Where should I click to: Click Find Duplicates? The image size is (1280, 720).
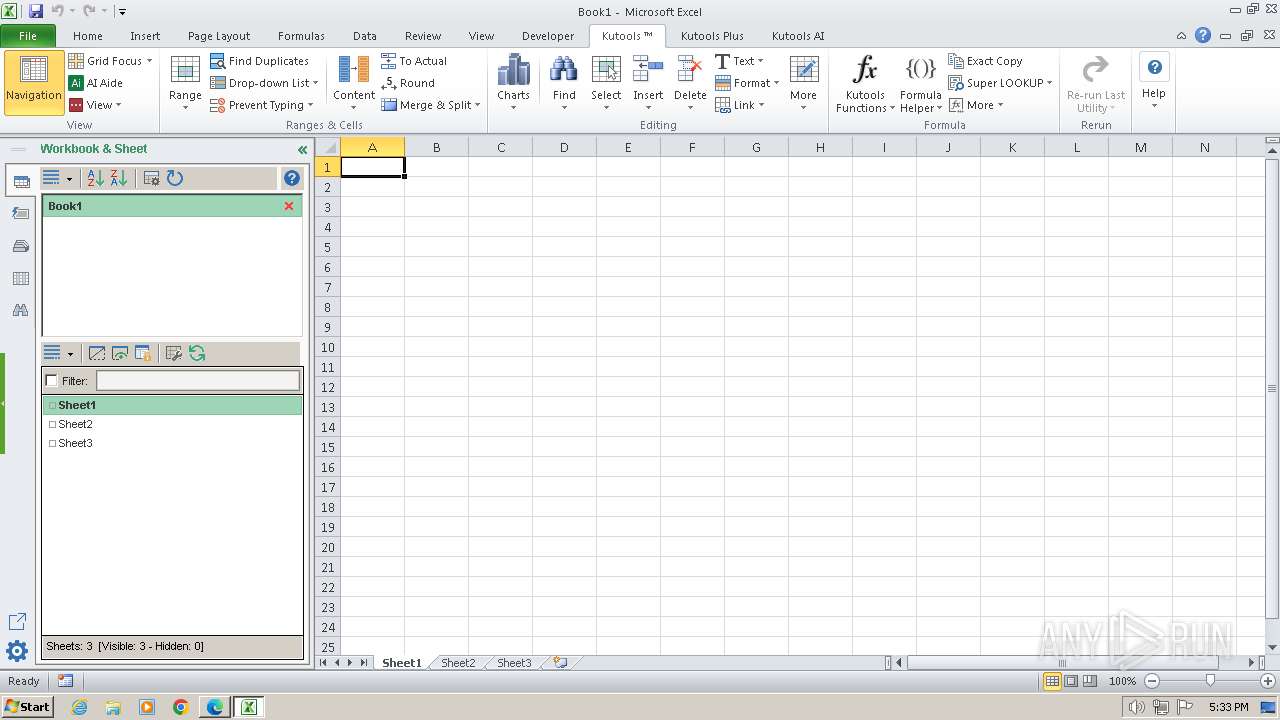click(x=259, y=61)
